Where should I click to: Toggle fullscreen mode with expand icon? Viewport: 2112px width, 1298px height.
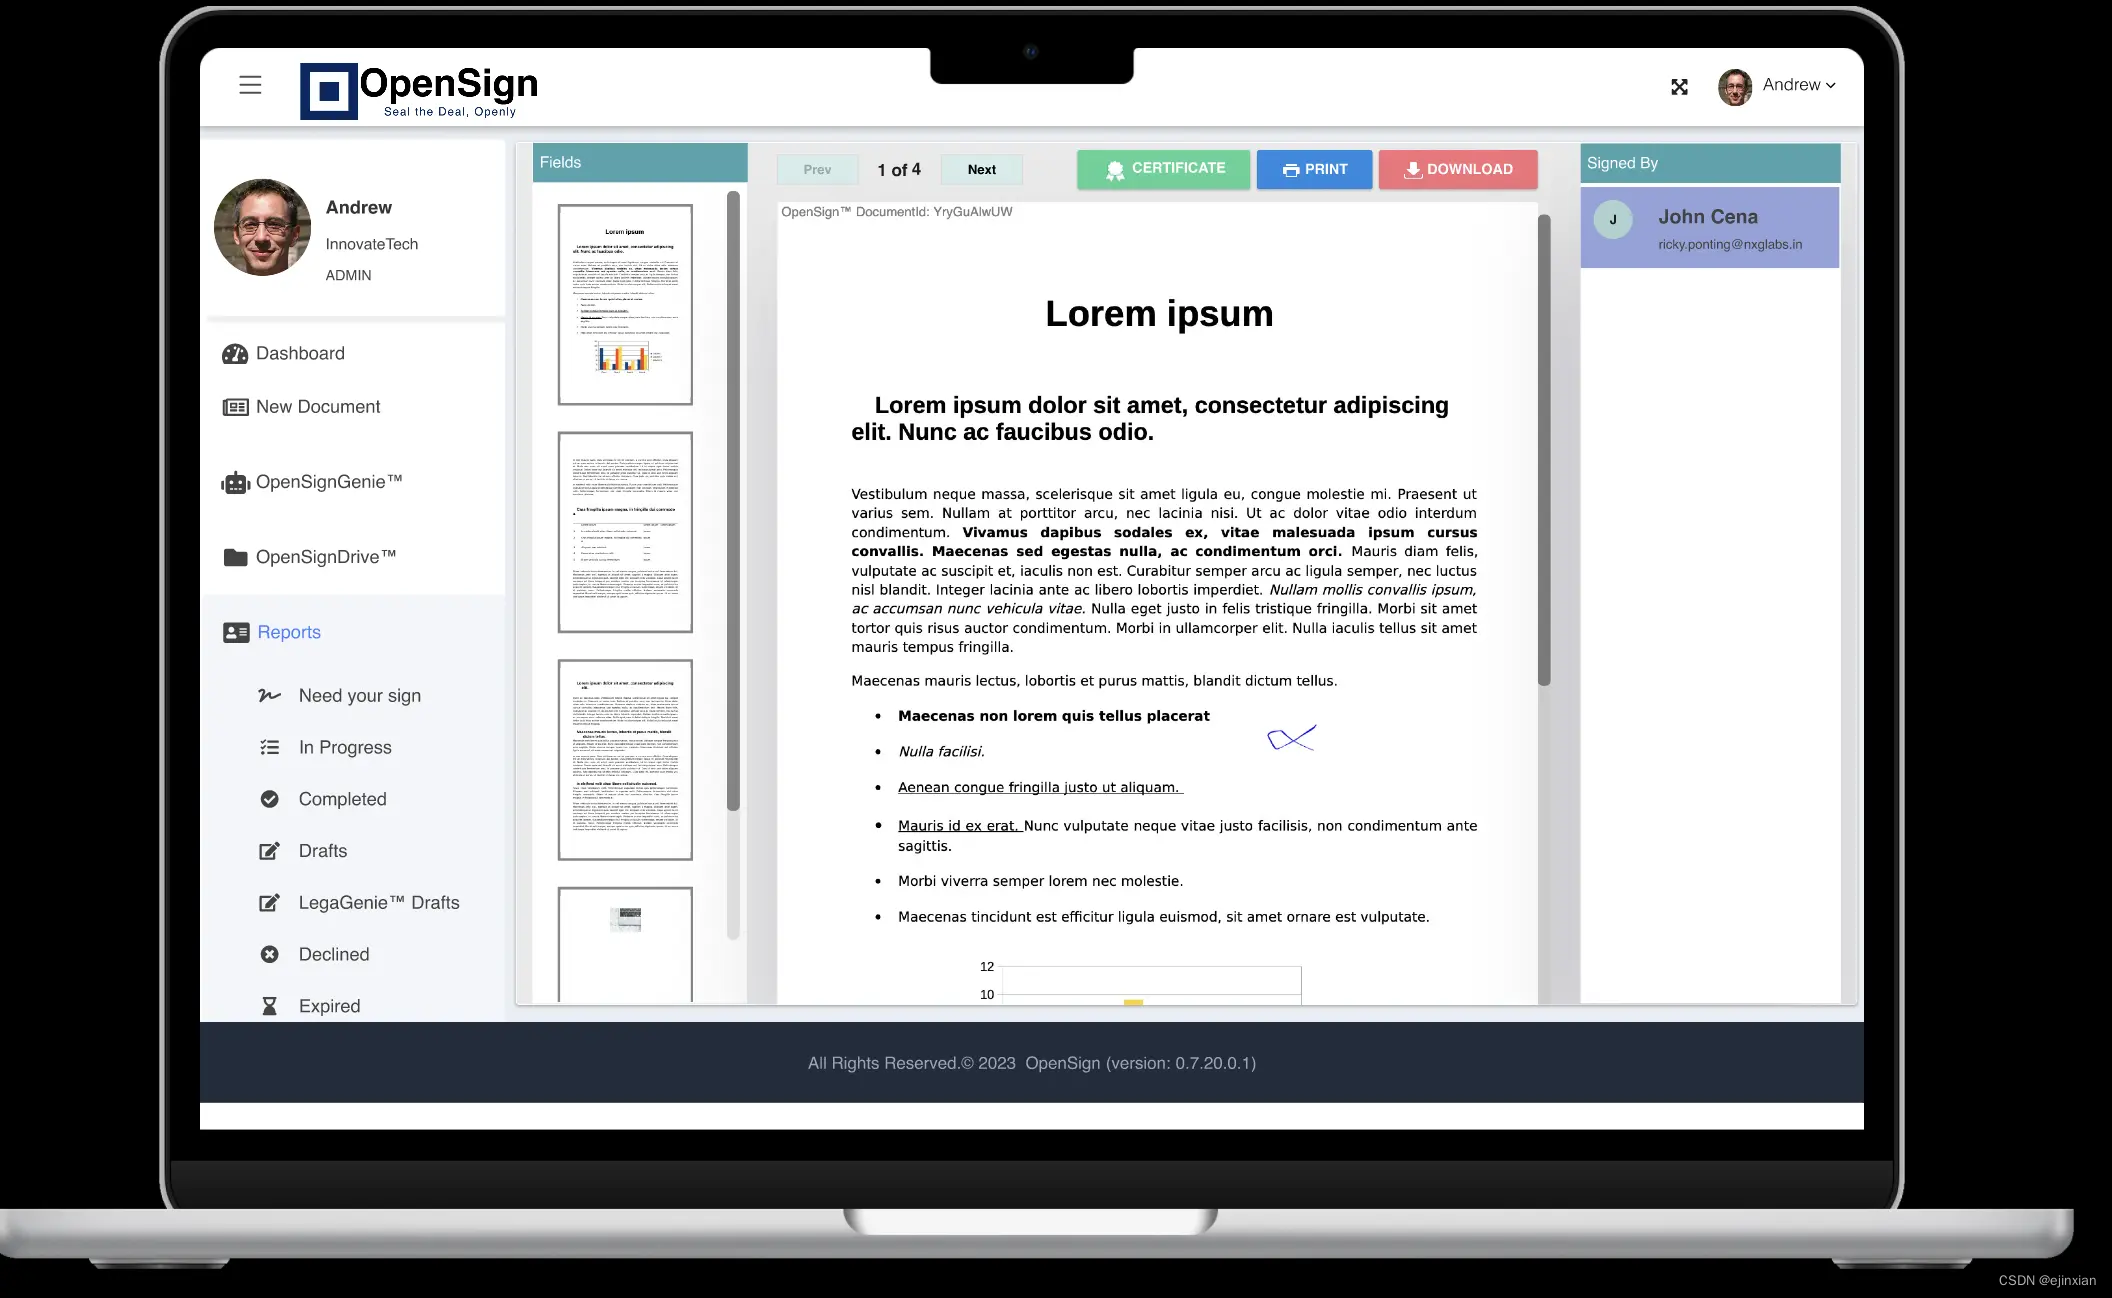click(x=1679, y=85)
